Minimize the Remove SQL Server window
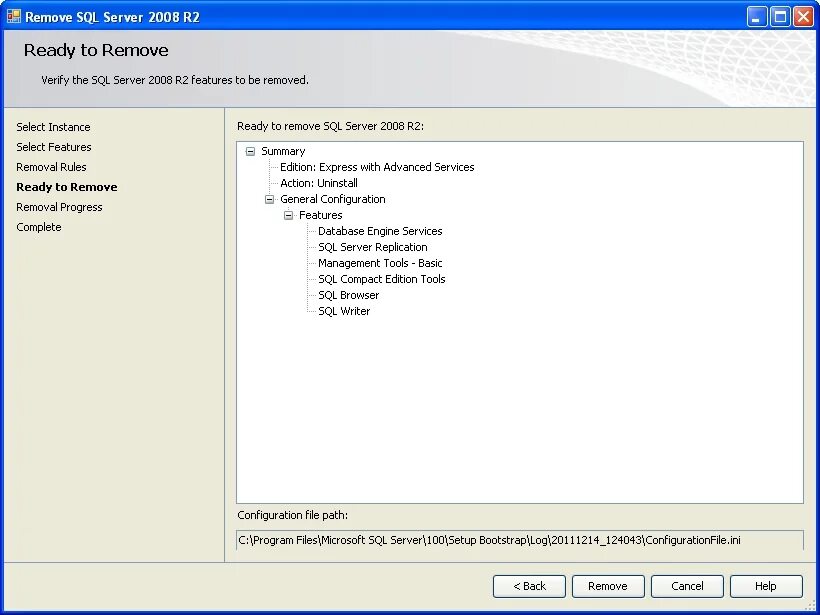Viewport: 820px width, 615px height. point(756,17)
